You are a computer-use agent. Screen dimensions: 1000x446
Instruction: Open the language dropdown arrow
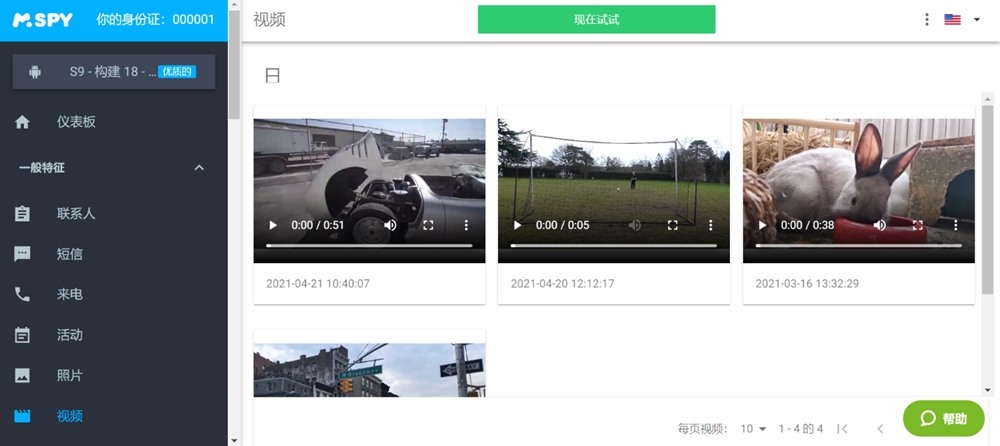pyautogui.click(x=976, y=20)
